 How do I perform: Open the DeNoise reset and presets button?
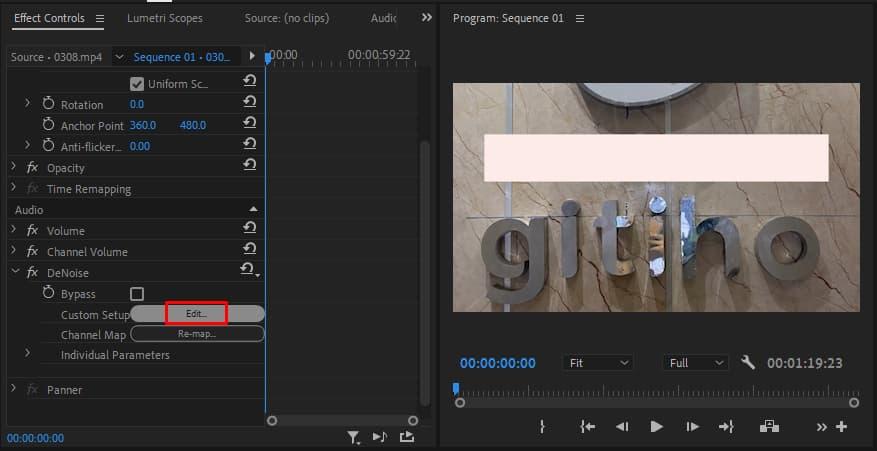click(249, 270)
